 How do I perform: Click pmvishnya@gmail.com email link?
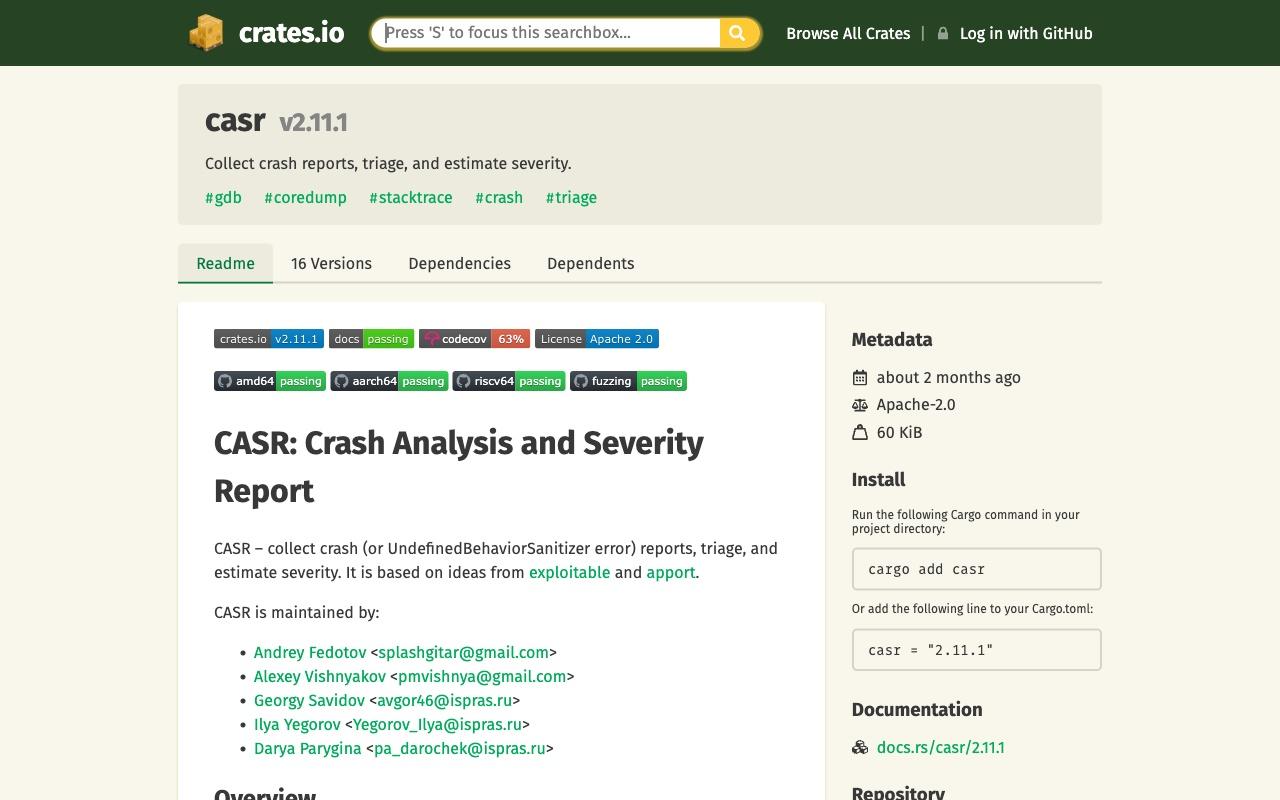coord(482,676)
